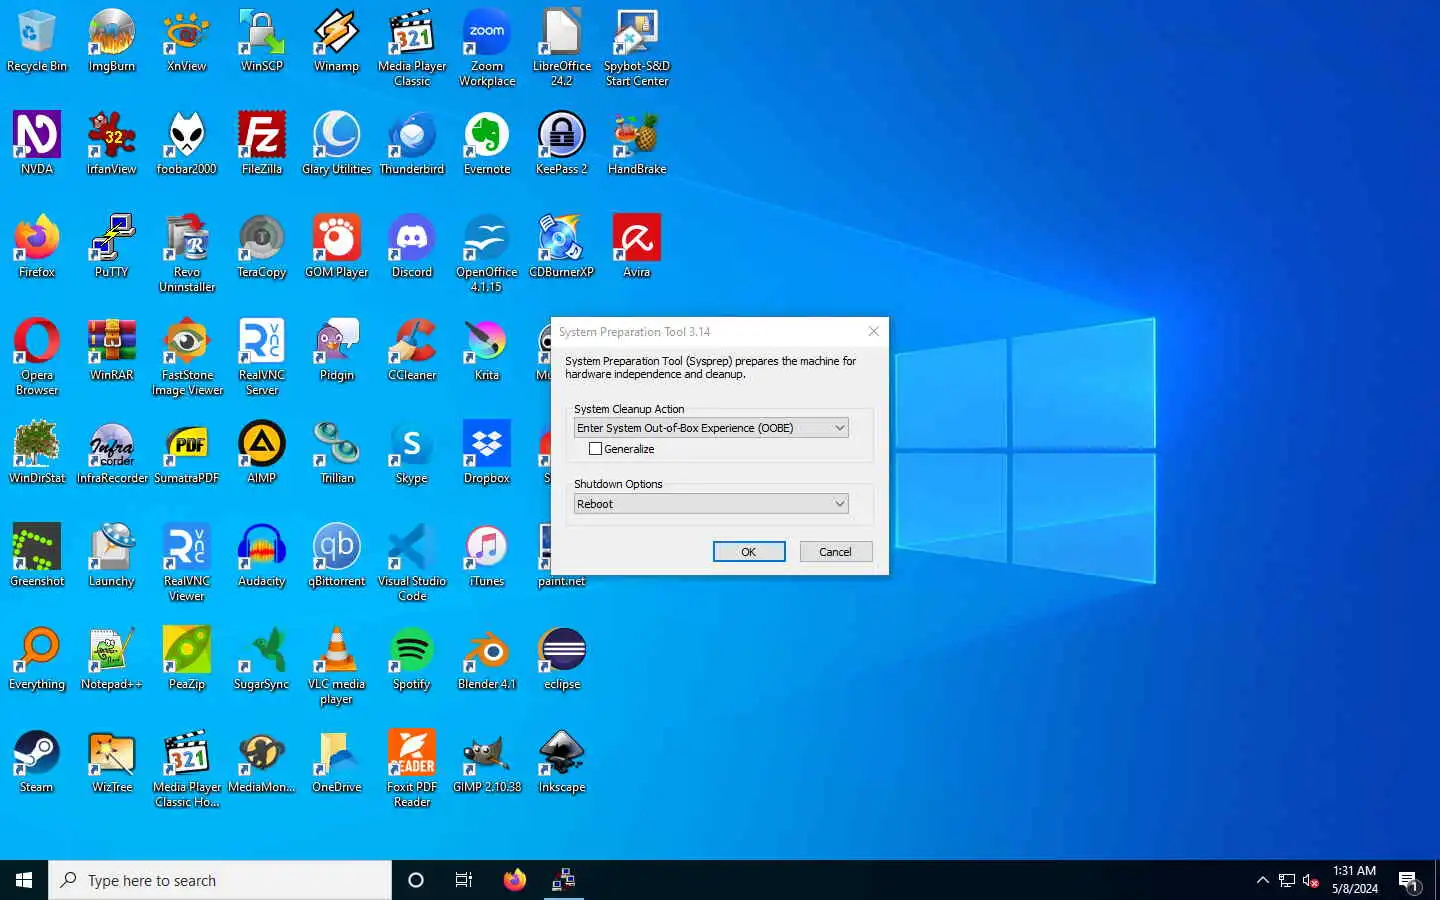Click the LibreOffice 24.2 icon
This screenshot has width=1440, height=900.
562,49
